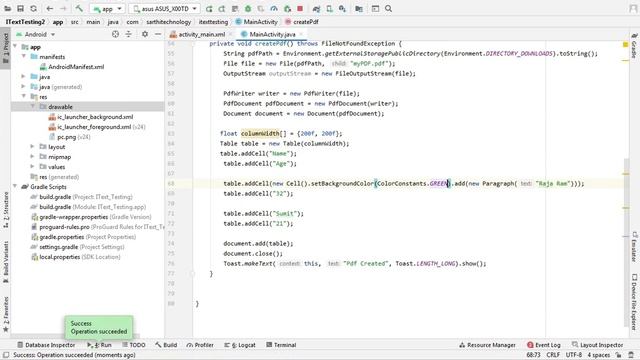Viewport: 640px width, 360px height.
Task: Open the Layout Inspector
Action: click(x=598, y=345)
